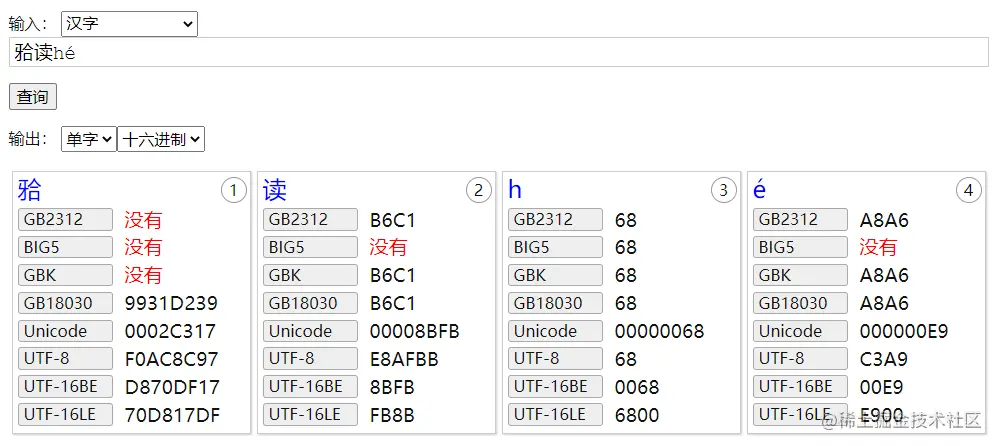Click UTF-16BE button in the é card
997x446 pixels.
(x=801, y=387)
